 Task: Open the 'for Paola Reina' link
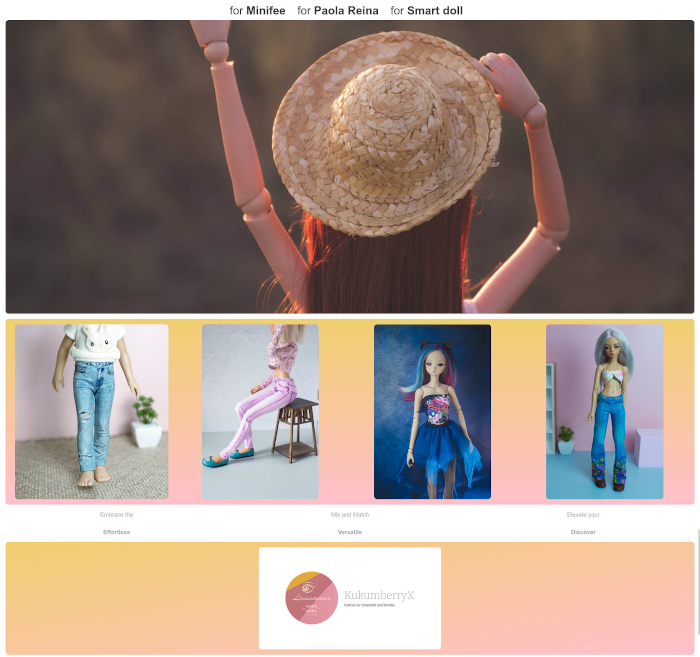[338, 11]
